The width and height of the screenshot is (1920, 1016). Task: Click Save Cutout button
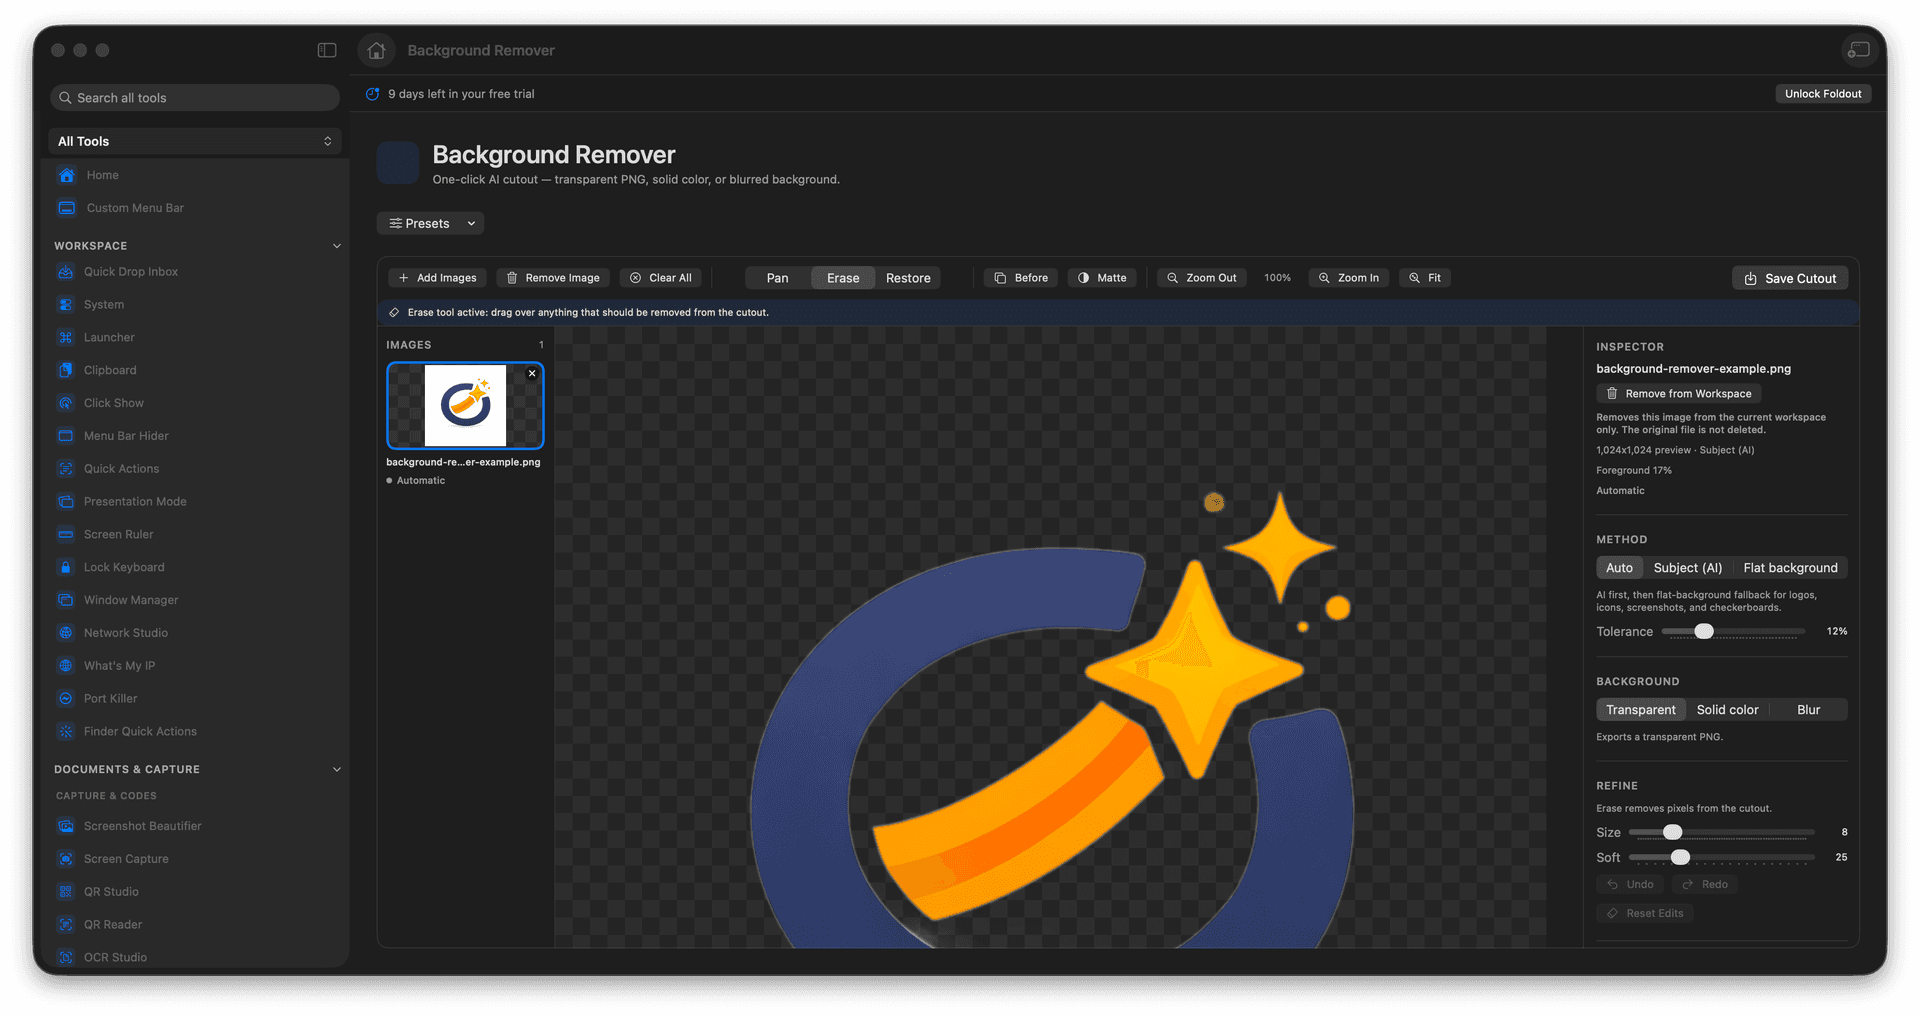1790,278
